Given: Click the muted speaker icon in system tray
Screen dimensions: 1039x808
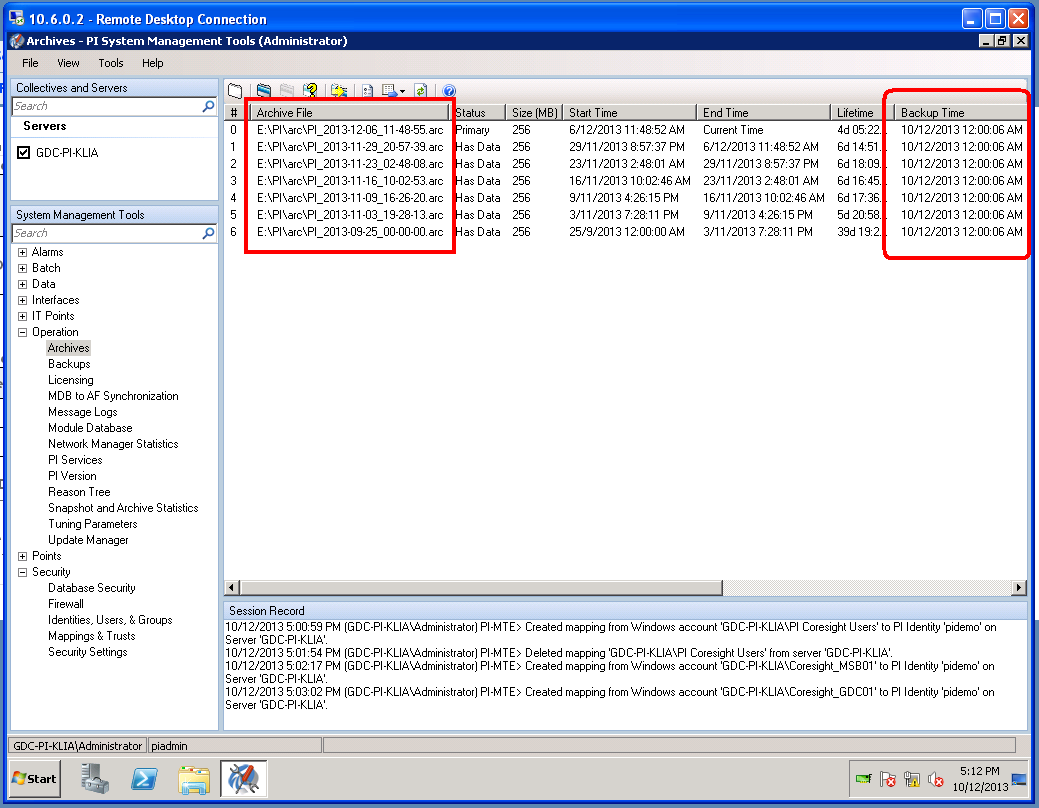Looking at the screenshot, I should 936,779.
